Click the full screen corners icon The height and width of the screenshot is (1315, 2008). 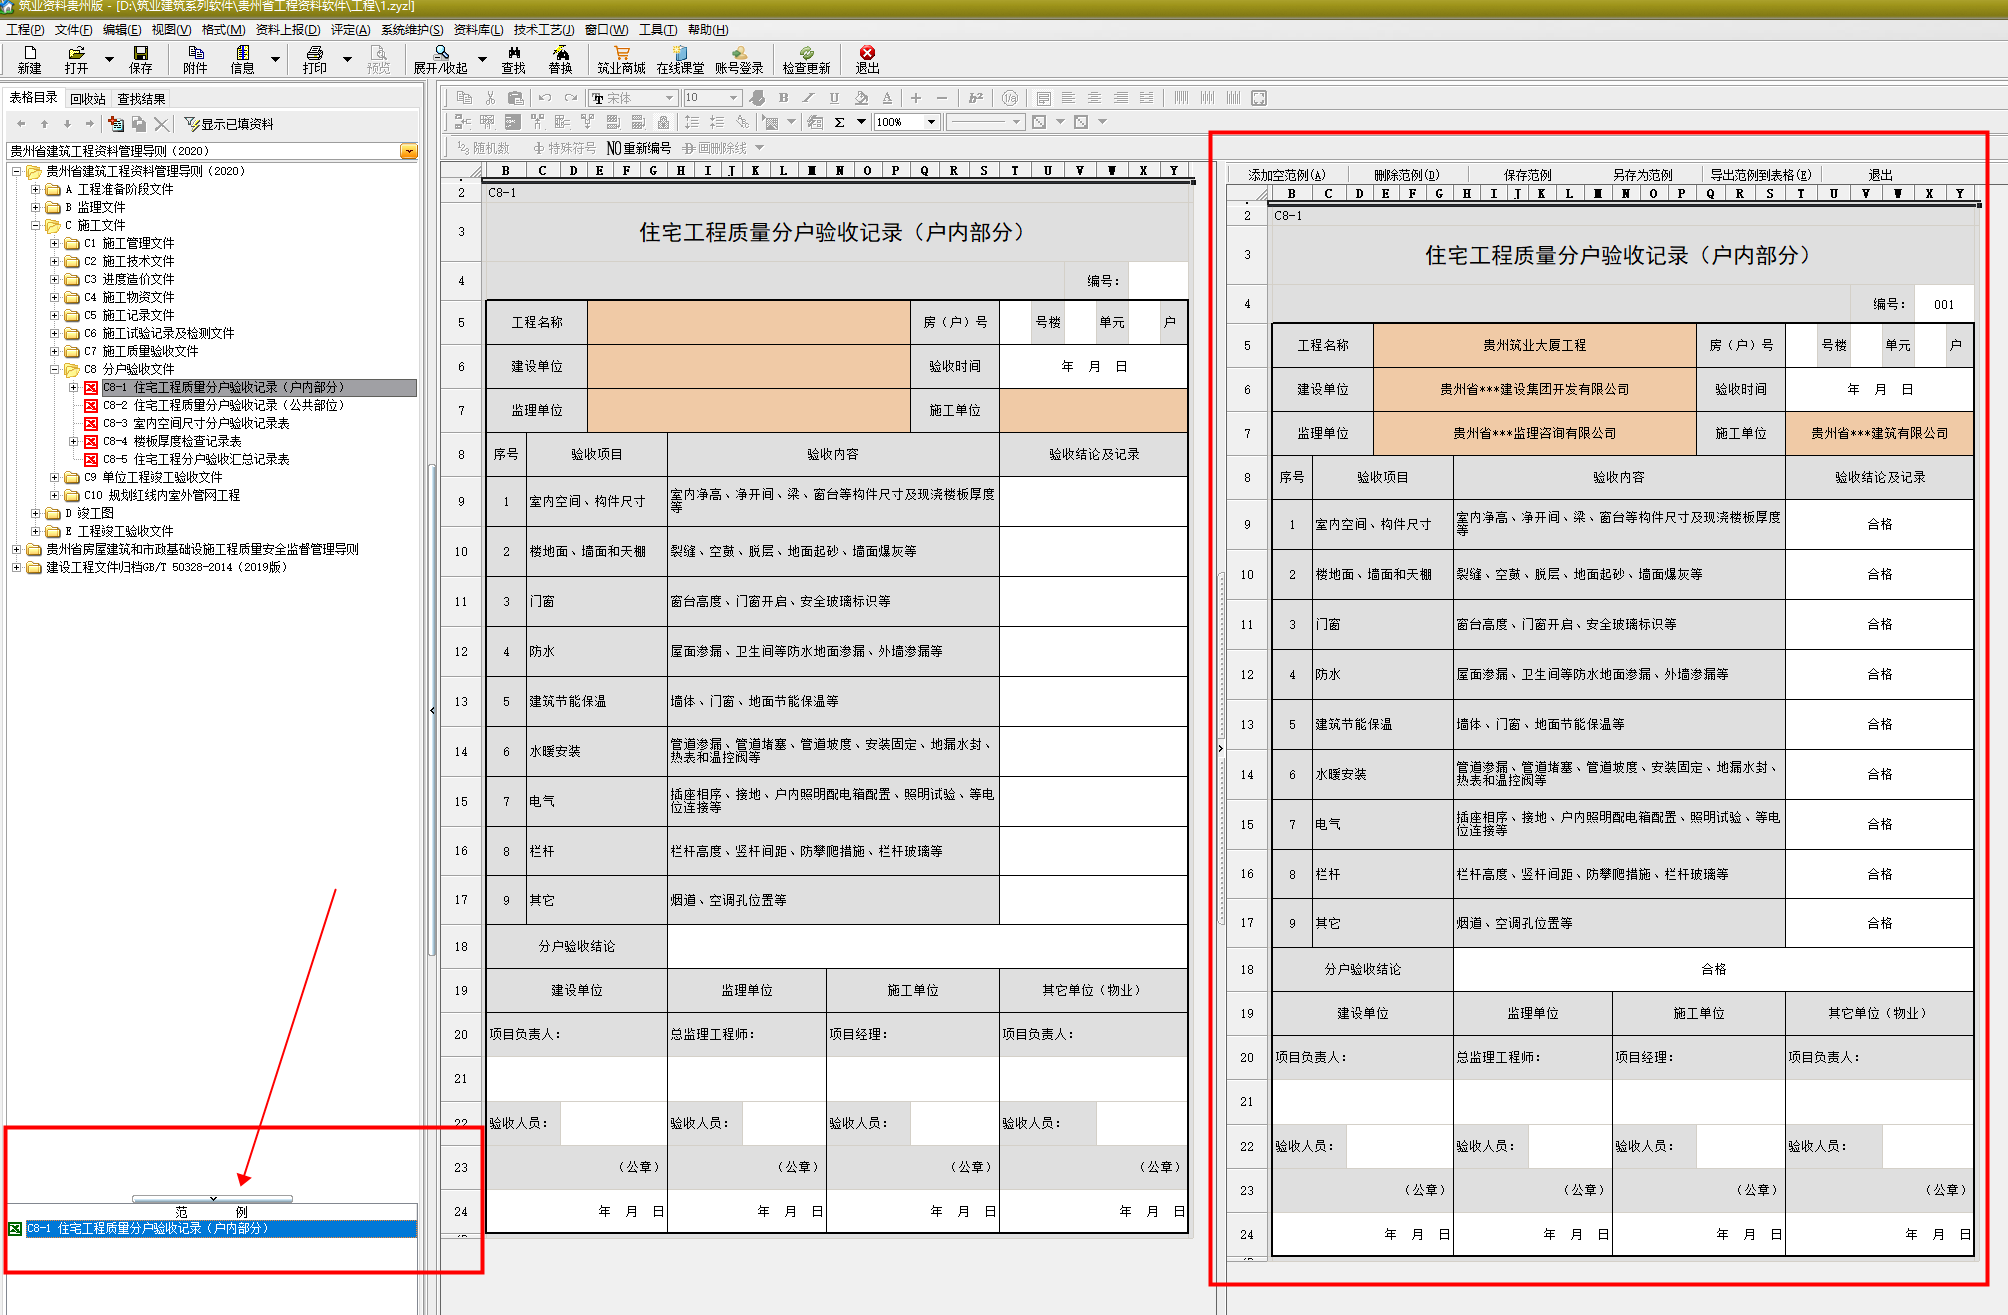[1259, 98]
